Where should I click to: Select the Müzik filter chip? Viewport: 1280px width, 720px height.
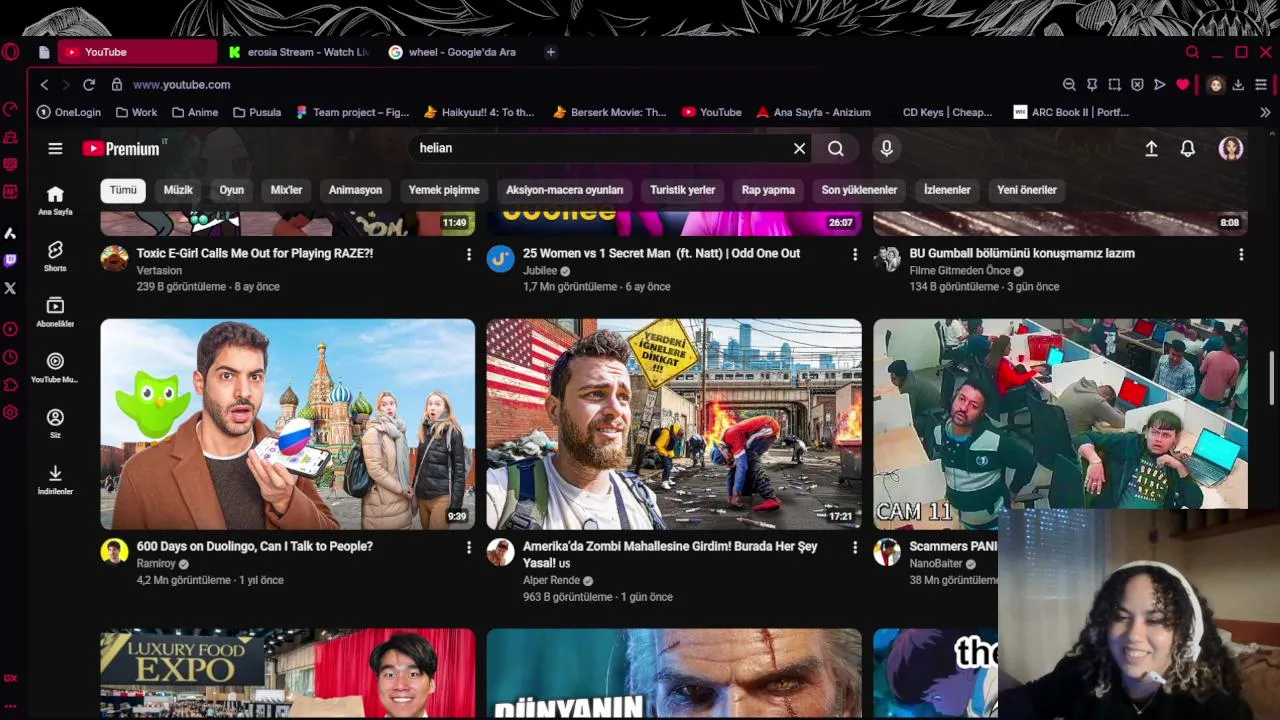pyautogui.click(x=178, y=190)
